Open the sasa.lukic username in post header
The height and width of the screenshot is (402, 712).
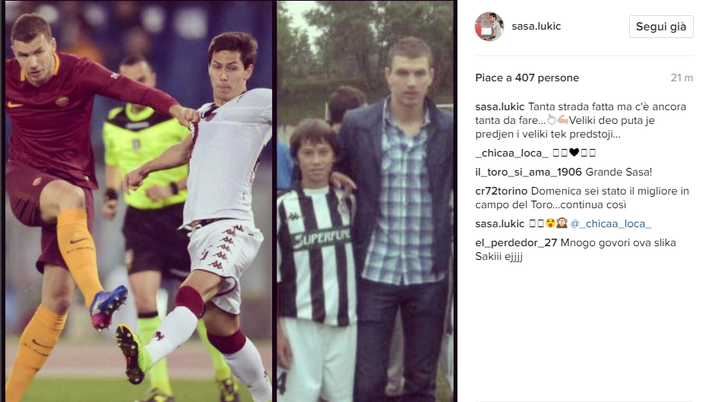tap(536, 26)
